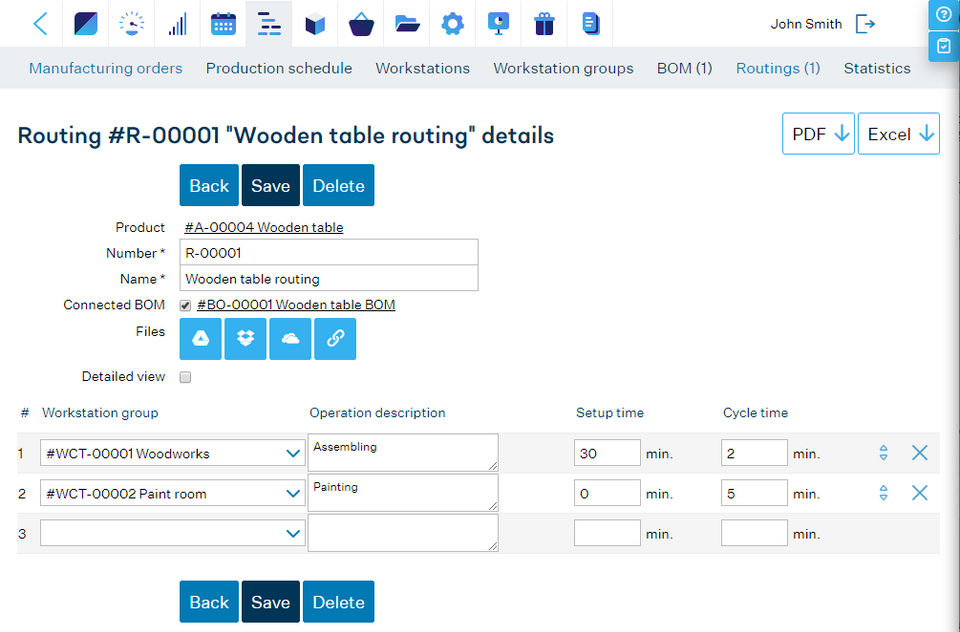Open the Workstation groups tab
Viewport: 960px width, 632px height.
click(563, 68)
